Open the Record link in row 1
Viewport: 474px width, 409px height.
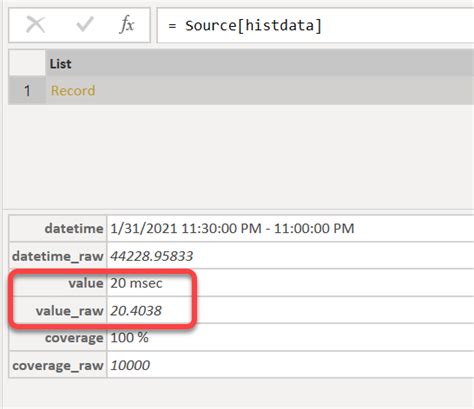[x=73, y=91]
